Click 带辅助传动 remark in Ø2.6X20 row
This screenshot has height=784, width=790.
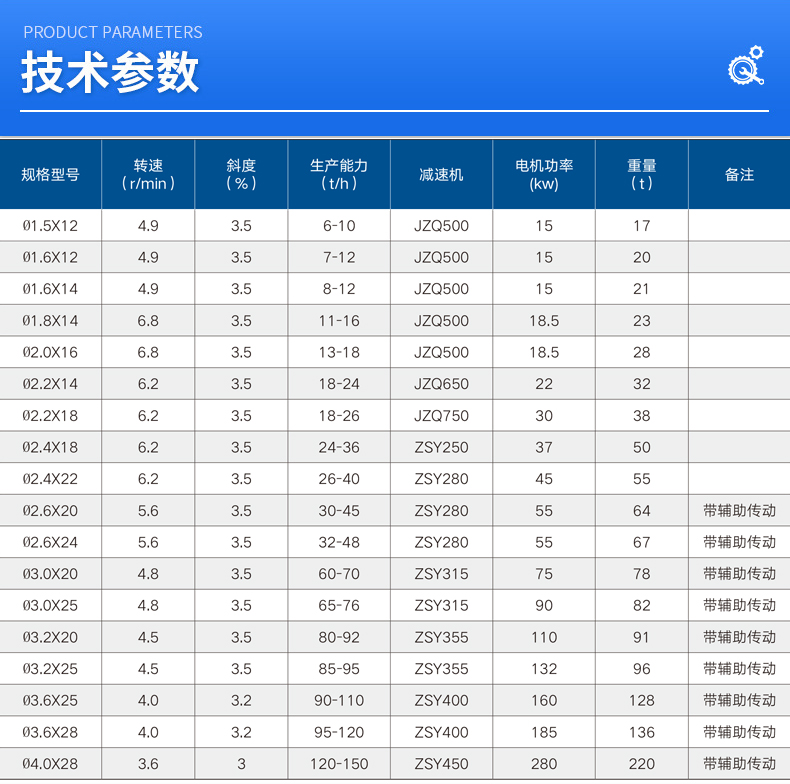[x=739, y=511]
